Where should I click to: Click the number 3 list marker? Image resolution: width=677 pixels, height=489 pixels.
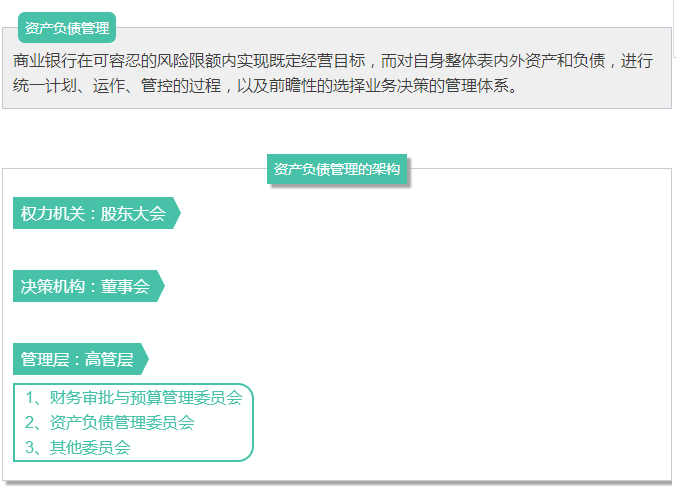pyautogui.click(x=31, y=447)
